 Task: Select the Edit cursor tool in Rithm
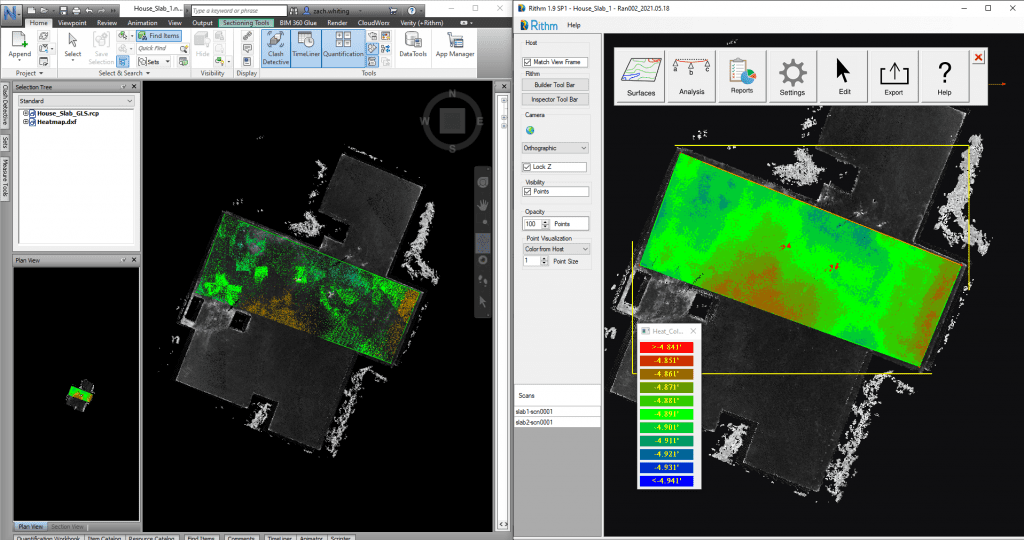click(x=844, y=76)
